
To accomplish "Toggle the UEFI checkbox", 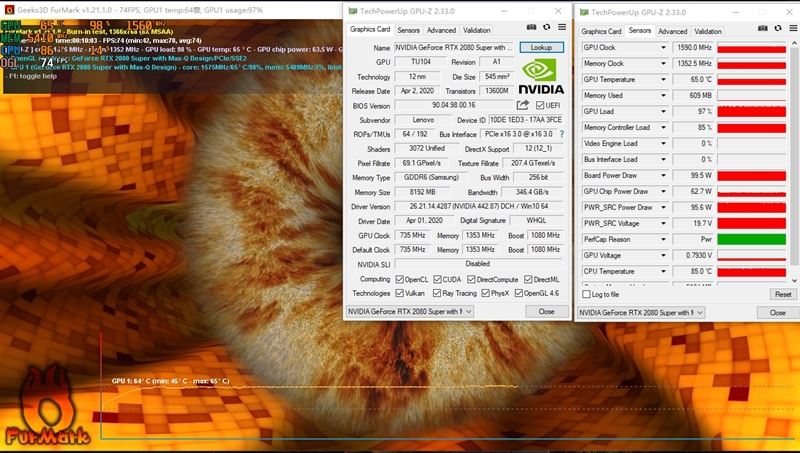I will point(540,106).
